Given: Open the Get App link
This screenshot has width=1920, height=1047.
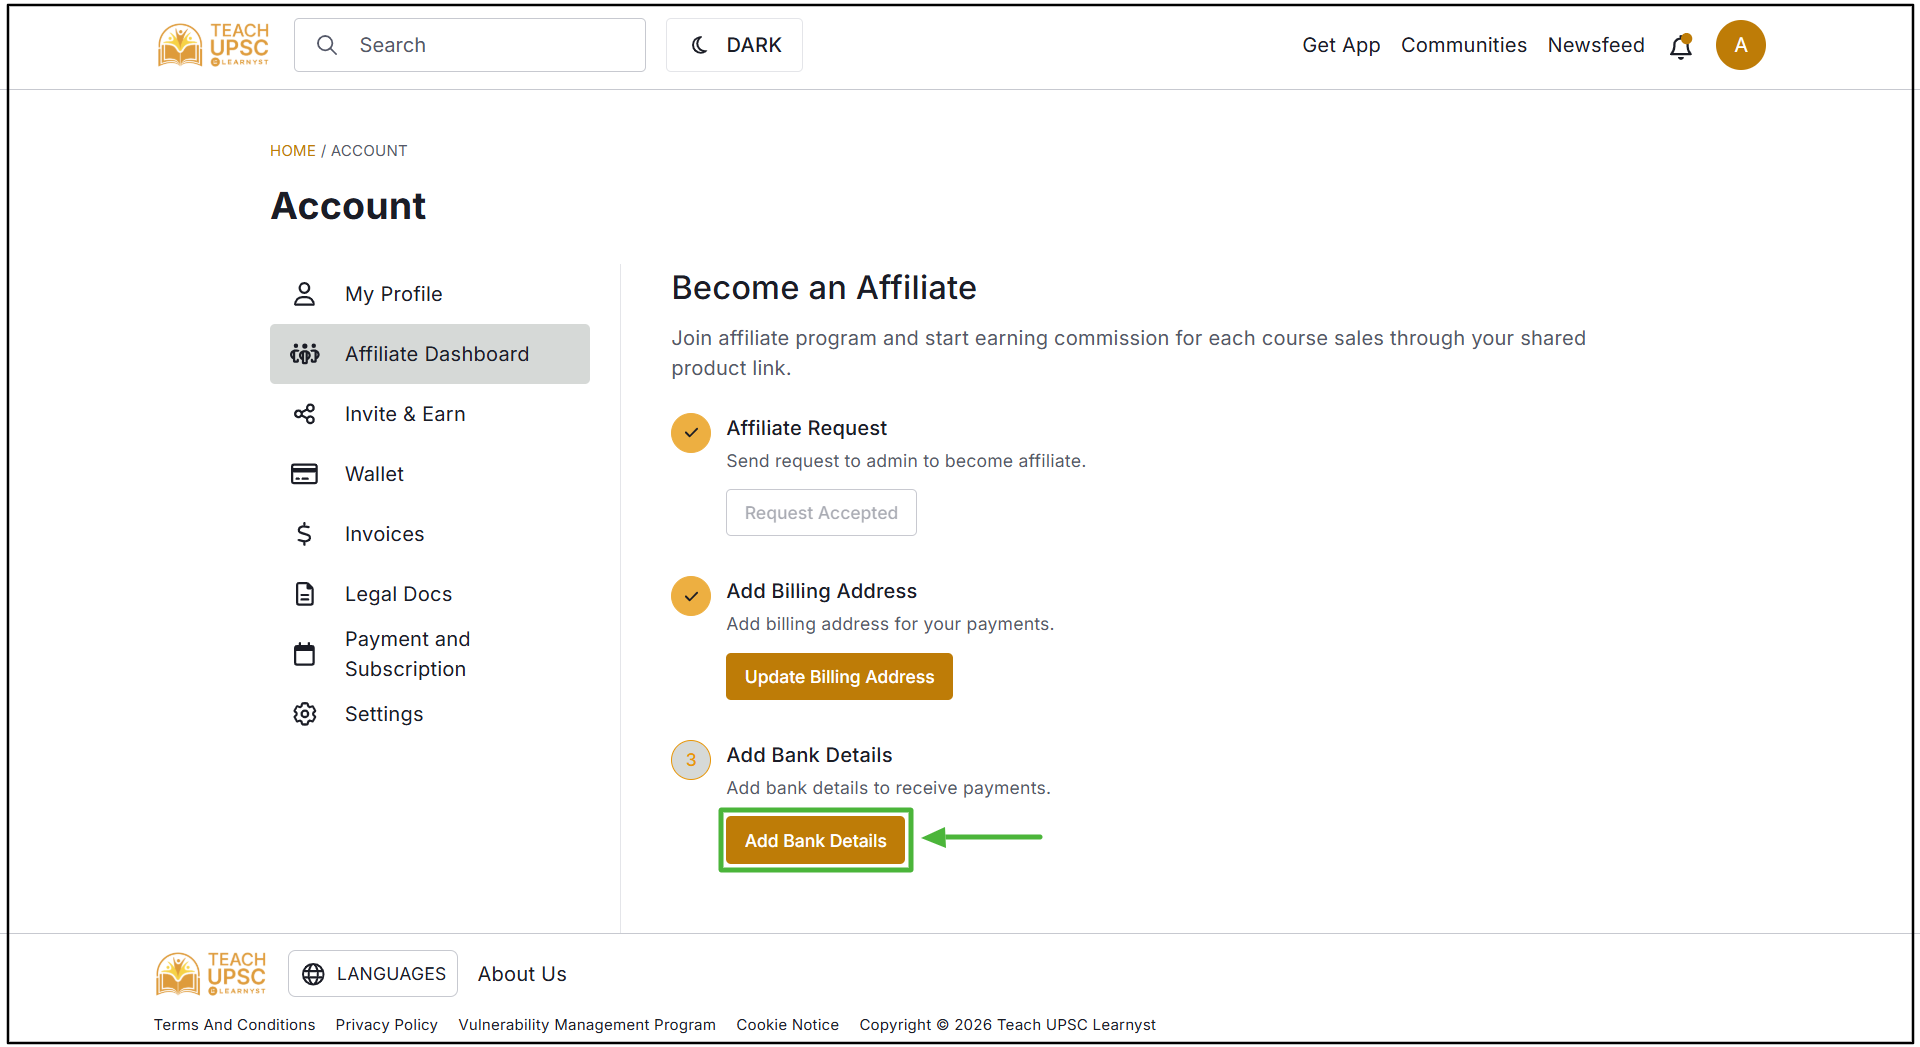Looking at the screenshot, I should 1341,45.
